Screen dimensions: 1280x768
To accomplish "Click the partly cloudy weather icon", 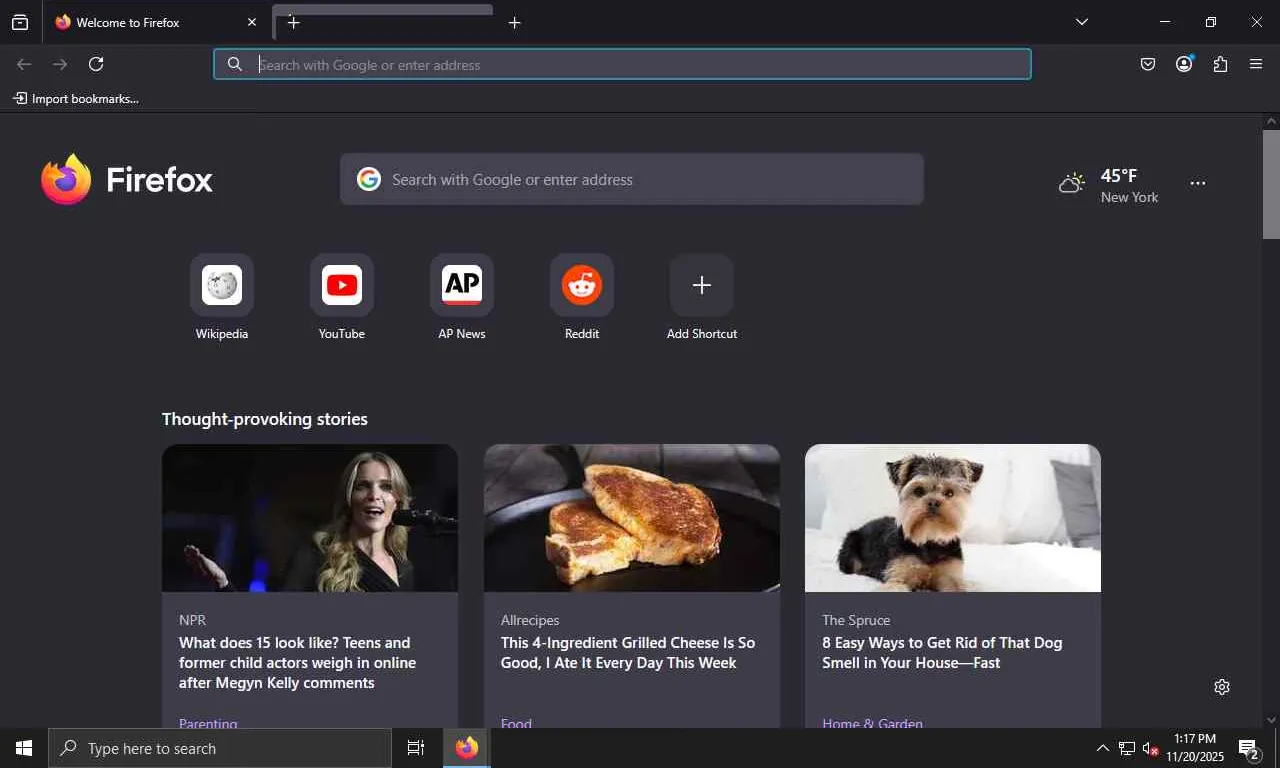I will (x=1072, y=183).
